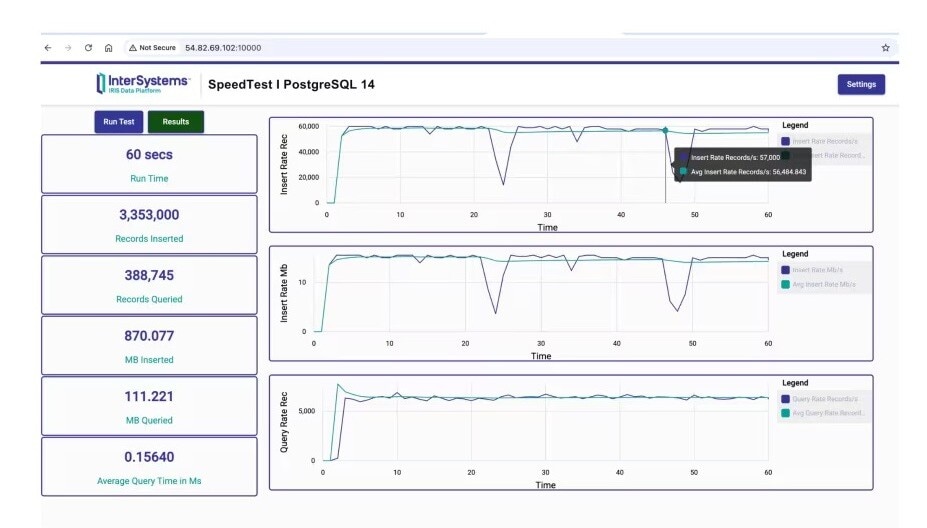Click the Query Rate Records/s legend label

click(825, 399)
